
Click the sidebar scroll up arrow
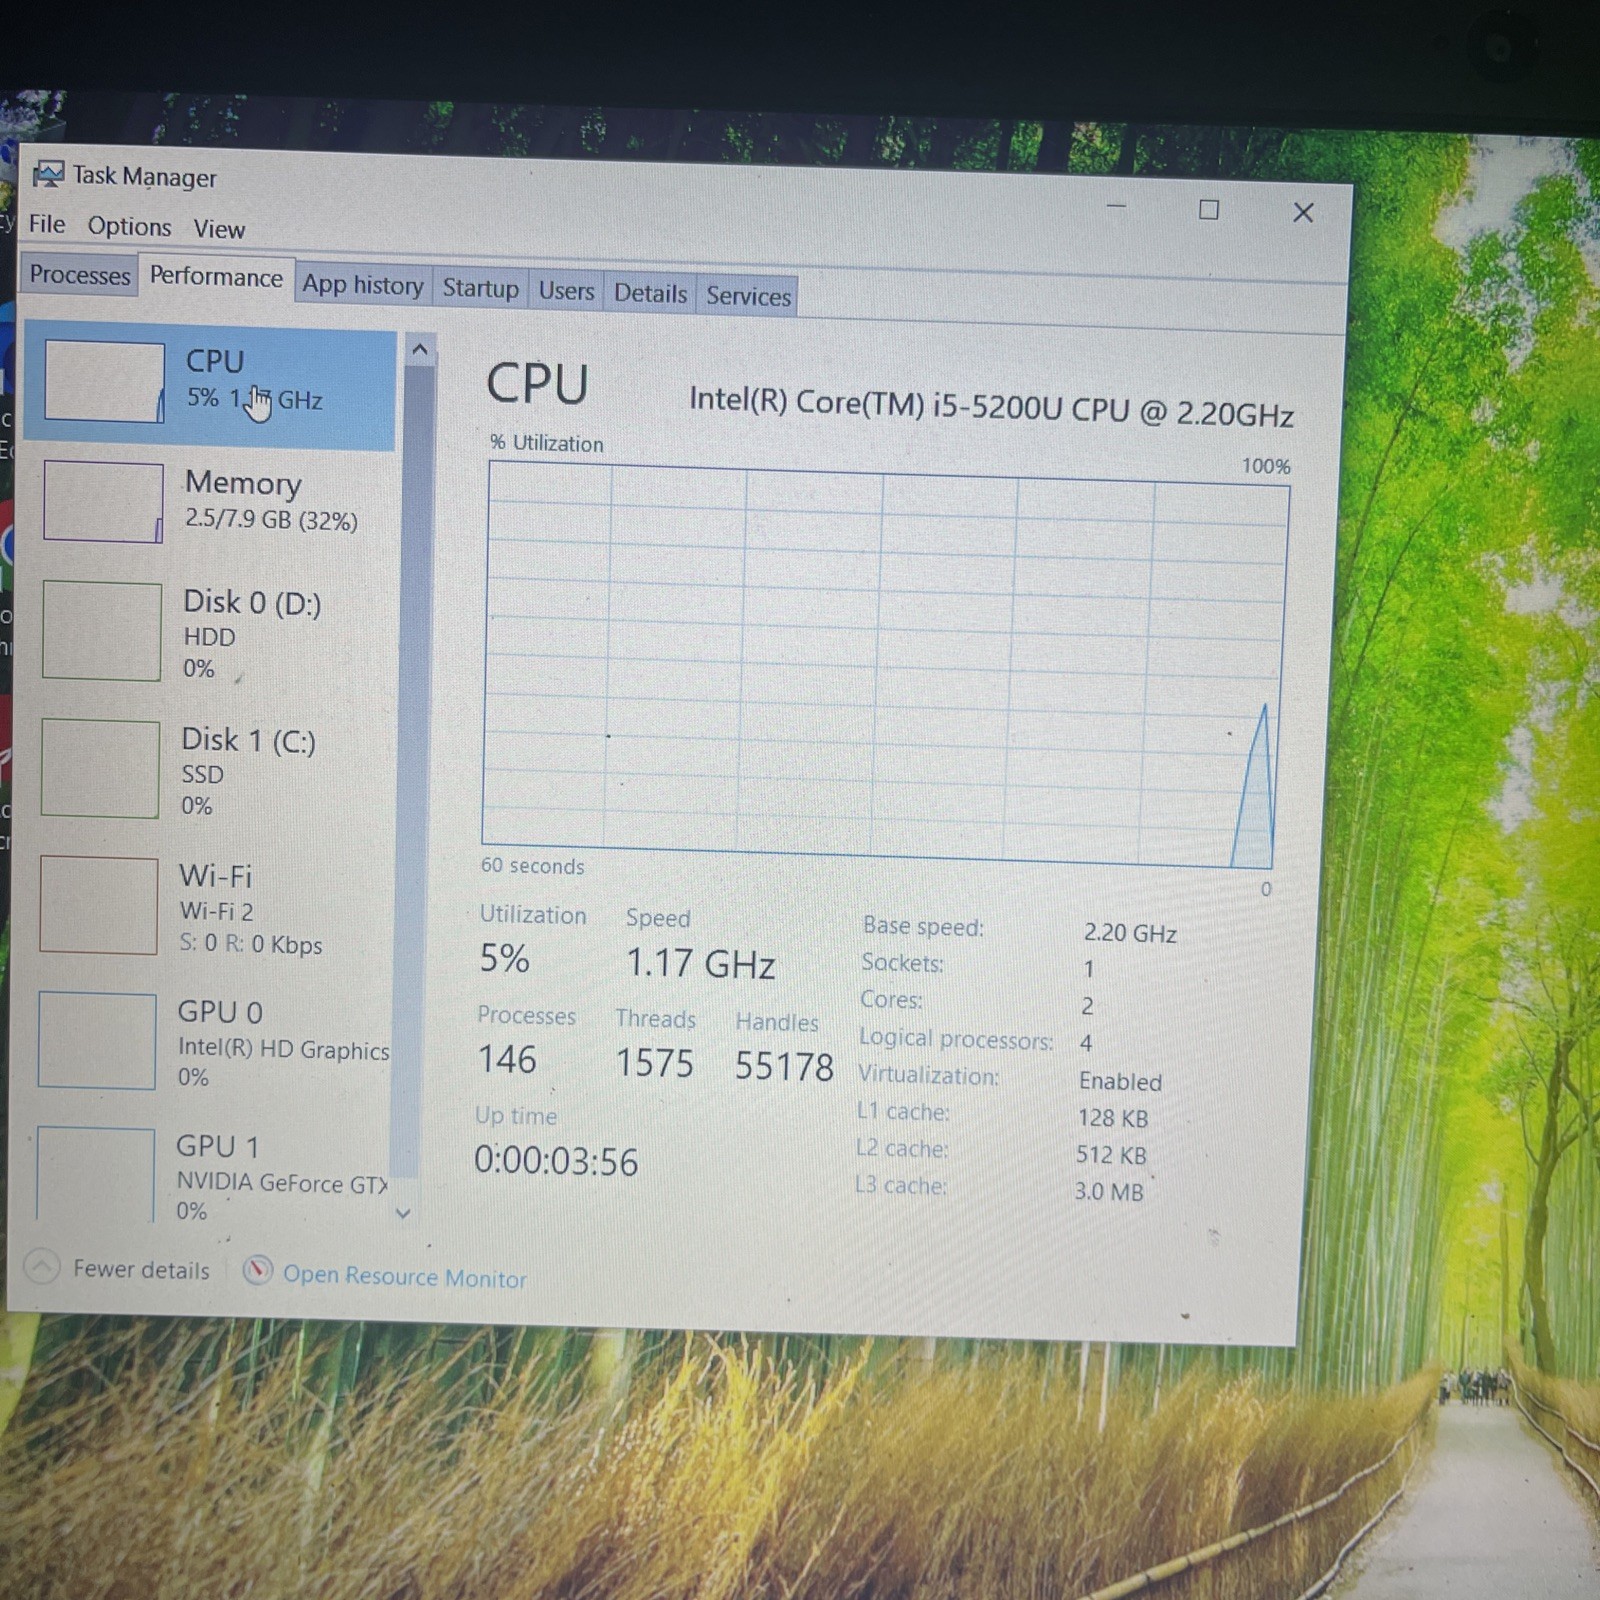[x=420, y=349]
